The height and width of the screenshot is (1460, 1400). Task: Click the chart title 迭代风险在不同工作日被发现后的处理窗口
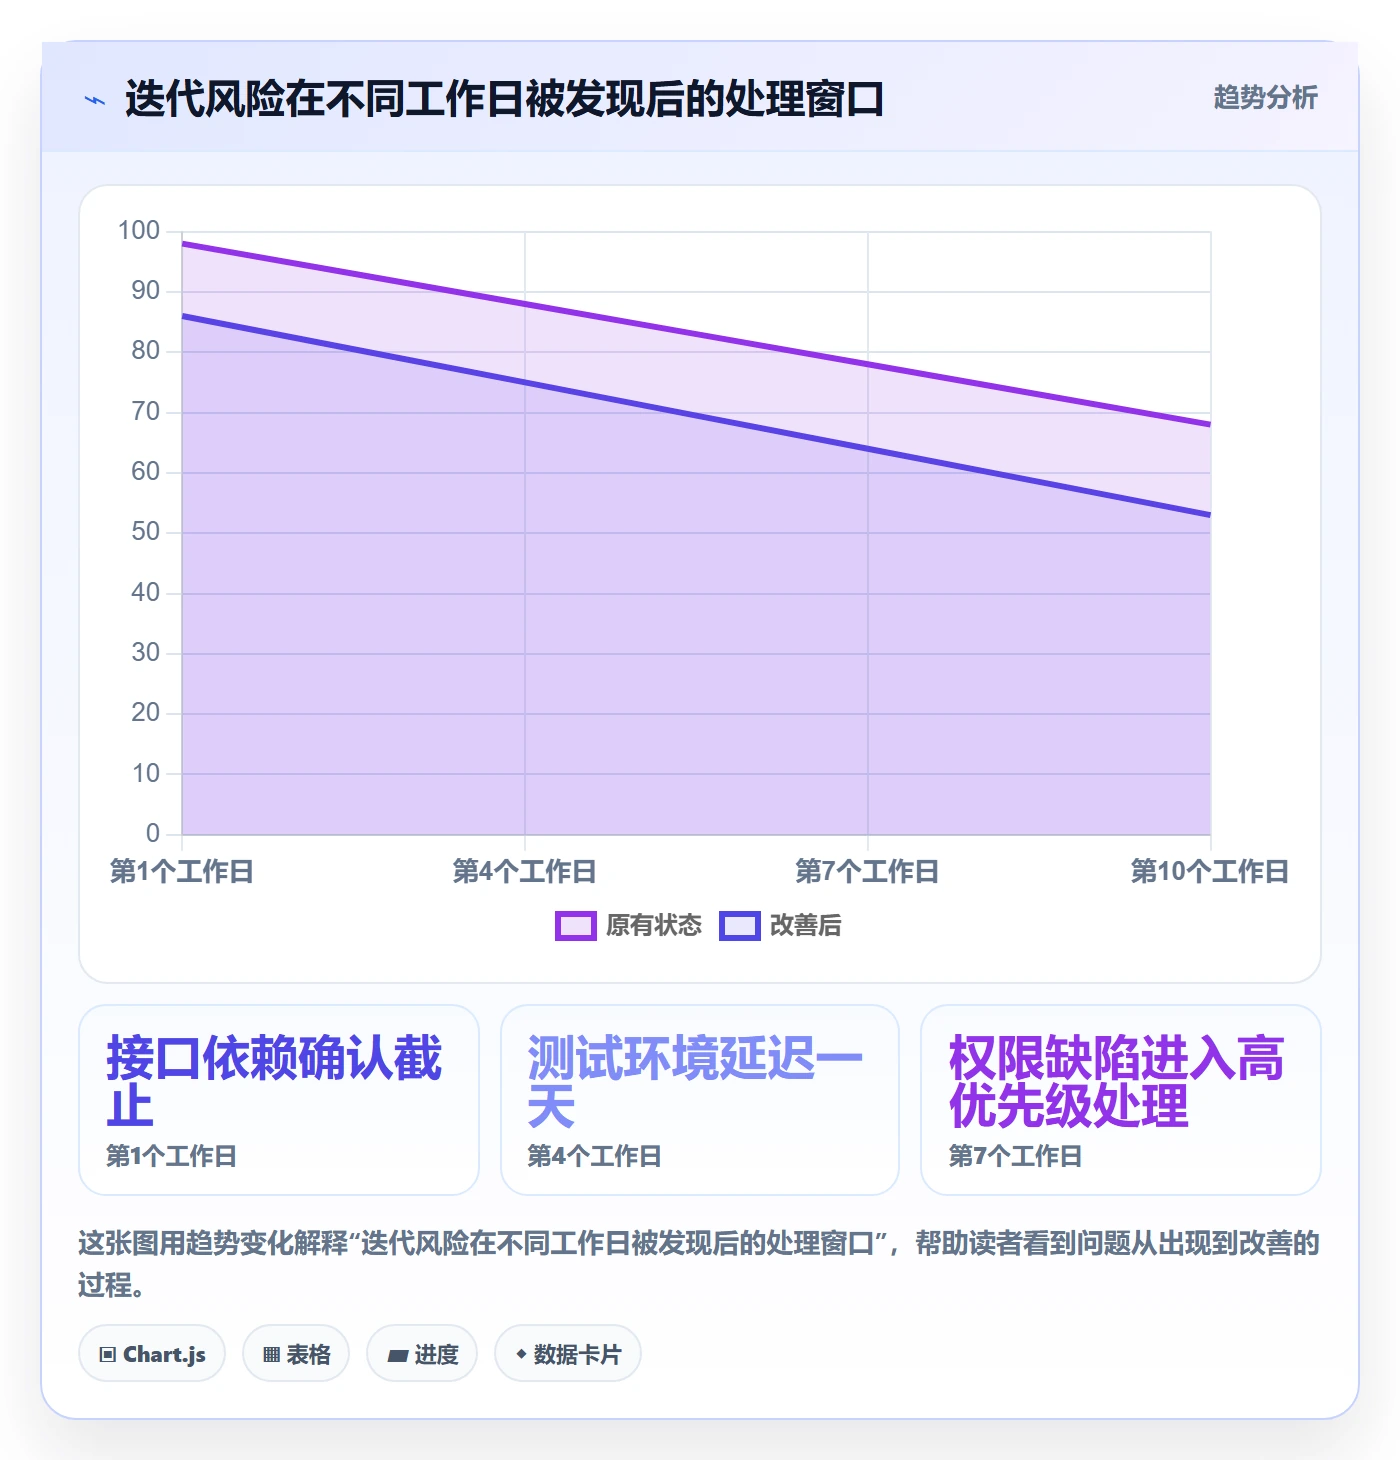(504, 100)
